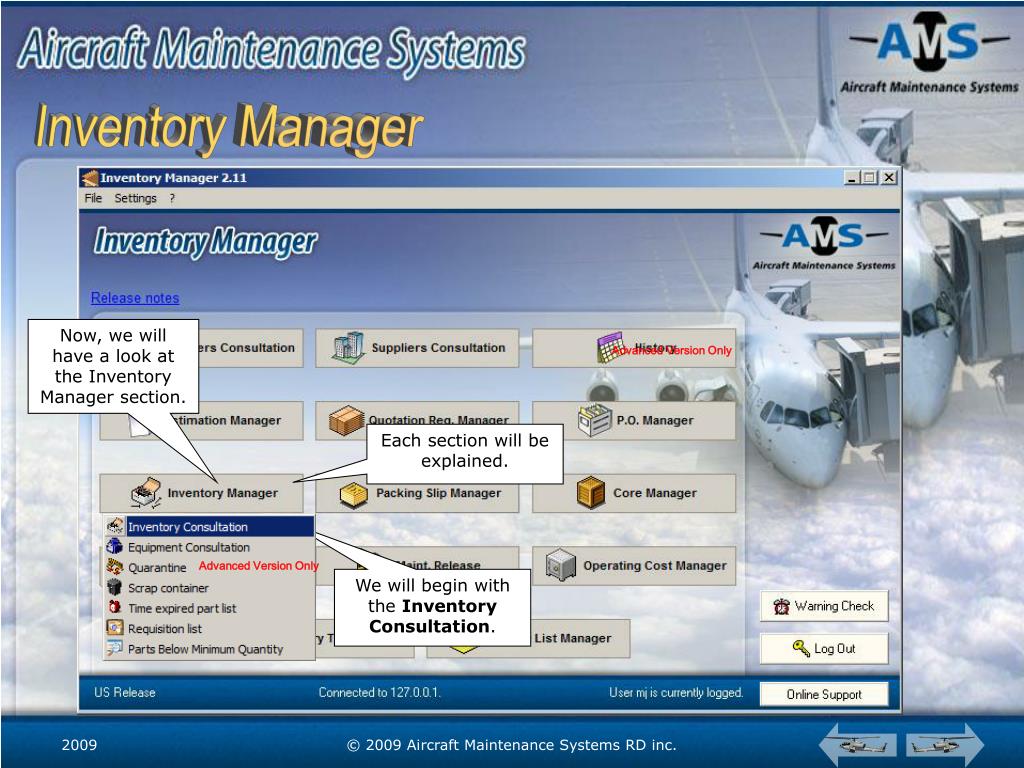The width and height of the screenshot is (1024, 768).
Task: Click the Inventory Manager toolbox icon
Action: 146,493
